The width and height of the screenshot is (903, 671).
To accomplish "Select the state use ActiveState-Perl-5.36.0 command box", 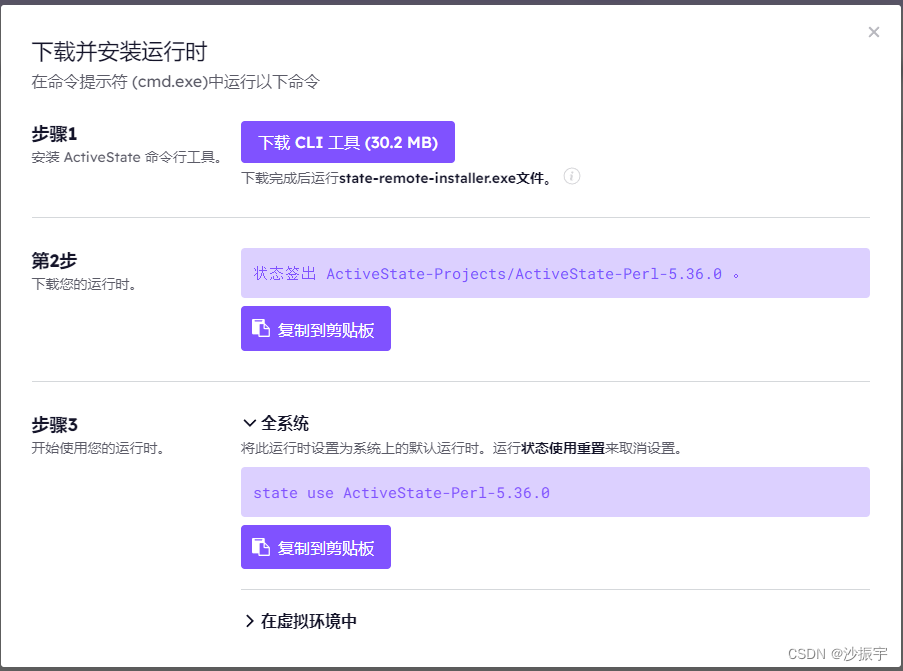I will click(x=555, y=492).
